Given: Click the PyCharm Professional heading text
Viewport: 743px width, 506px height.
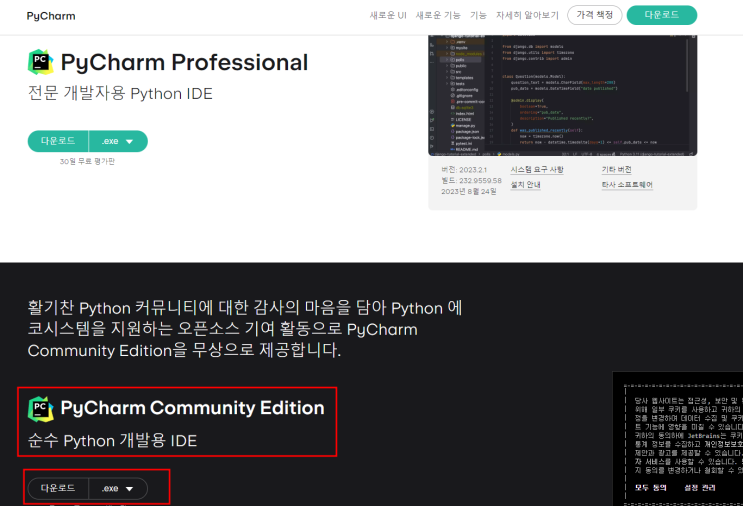Looking at the screenshot, I should point(184,63).
